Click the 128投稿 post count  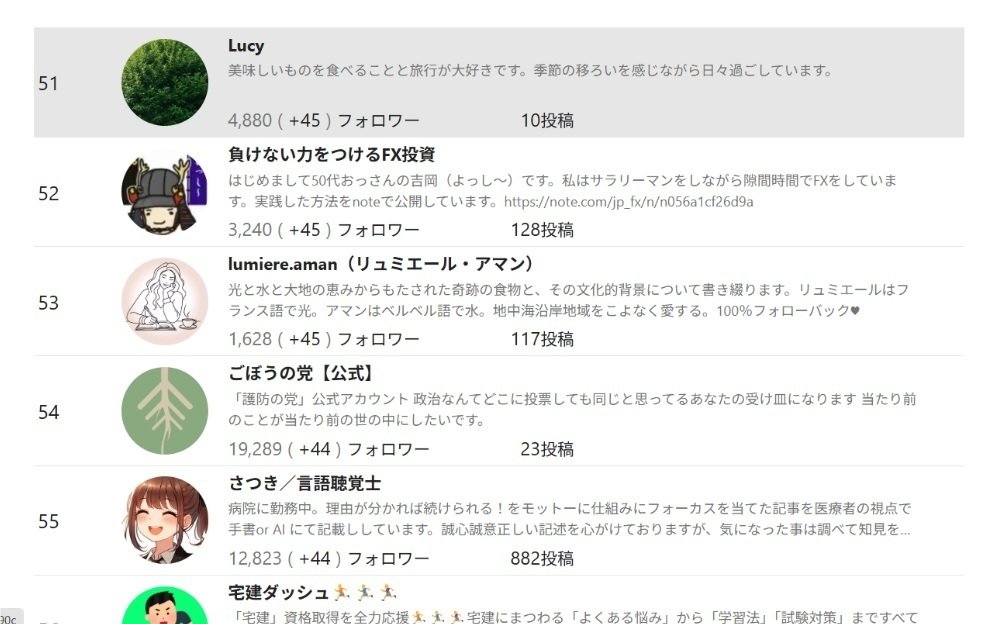541,230
